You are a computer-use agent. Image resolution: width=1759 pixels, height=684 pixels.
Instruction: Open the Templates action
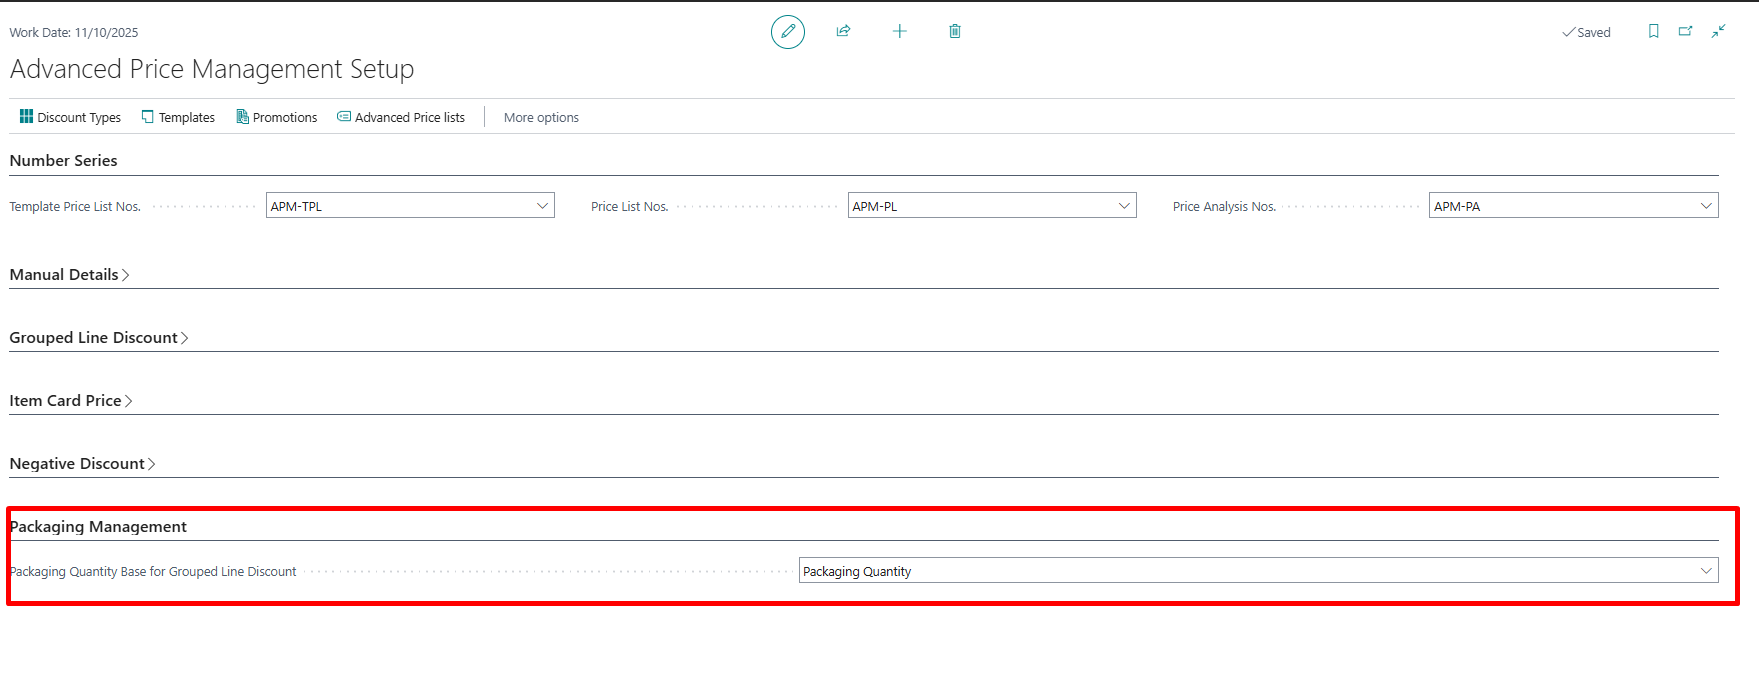(178, 117)
